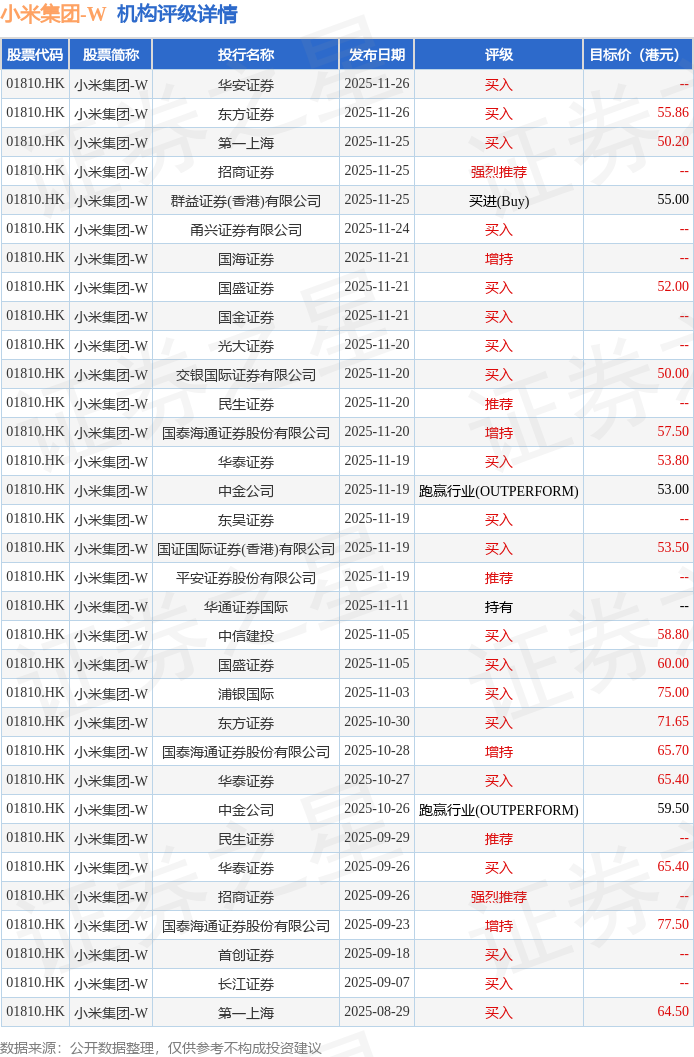Click the 评级 column header
Image resolution: width=694 pixels, height=1057 pixels.
click(499, 55)
